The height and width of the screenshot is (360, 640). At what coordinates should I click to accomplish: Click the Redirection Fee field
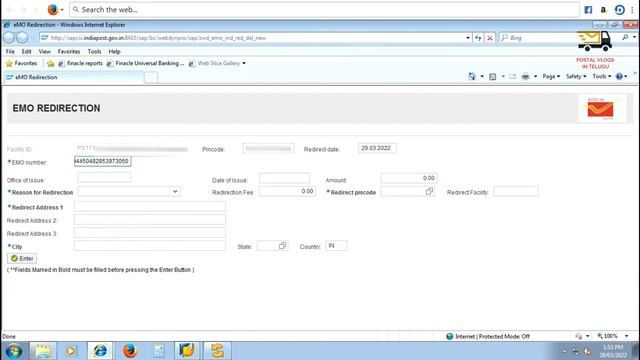287,191
